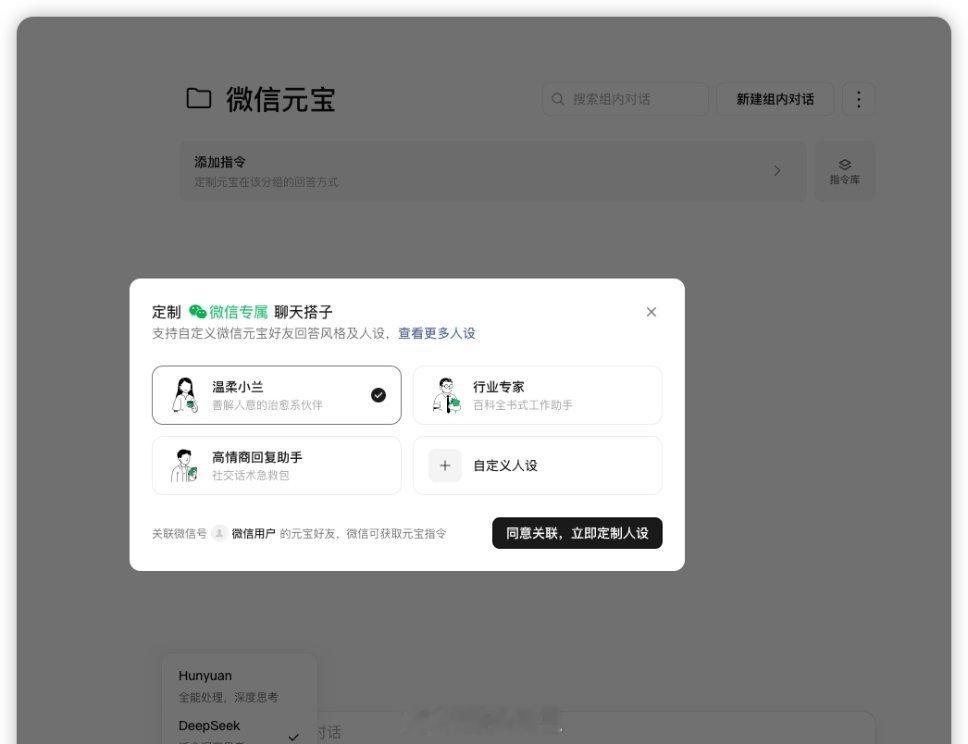Click 善解人意的治愈系伙伴 subtitle

click(267, 405)
